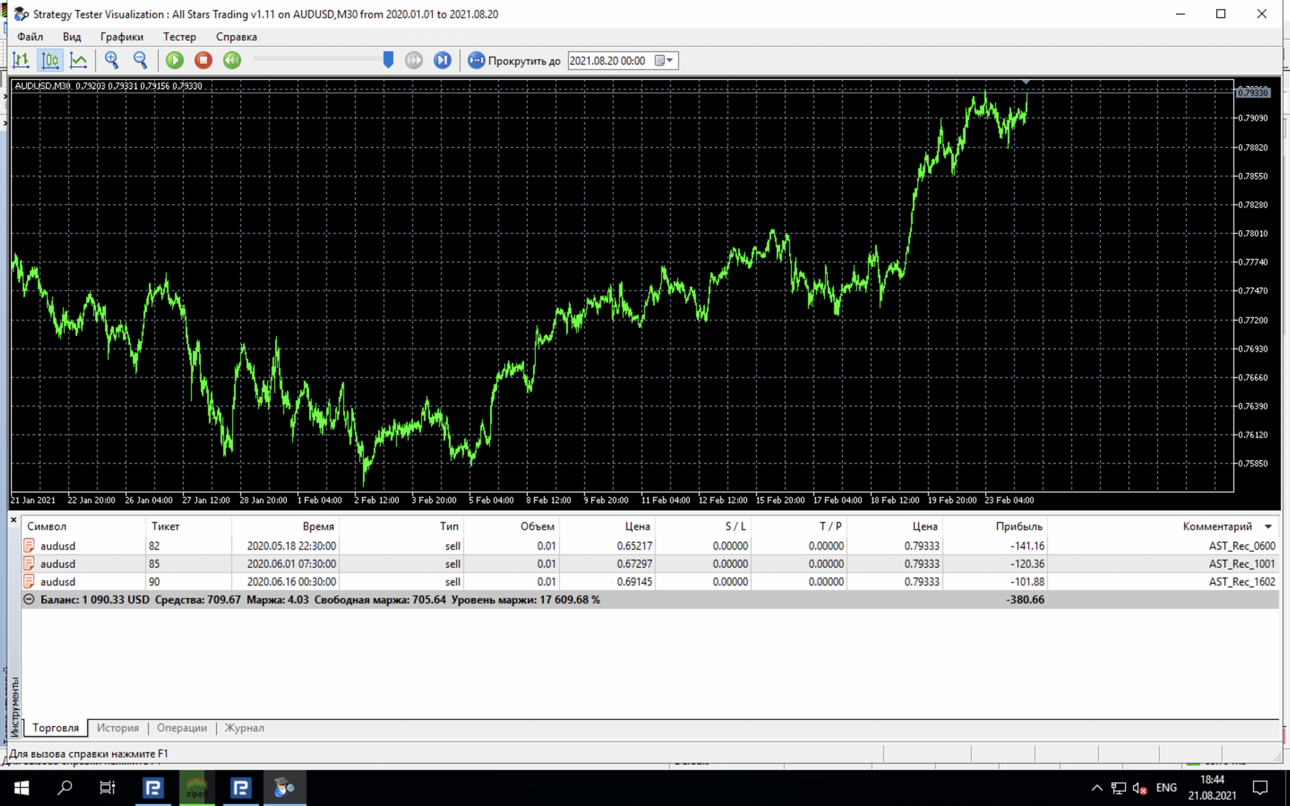Screen dimensions: 1290x806
Task: Click the muted volume tray icon
Action: pos(1140,788)
